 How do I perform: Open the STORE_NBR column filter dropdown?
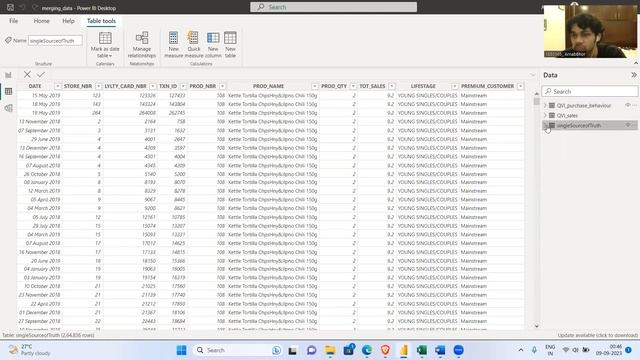[x=98, y=86]
